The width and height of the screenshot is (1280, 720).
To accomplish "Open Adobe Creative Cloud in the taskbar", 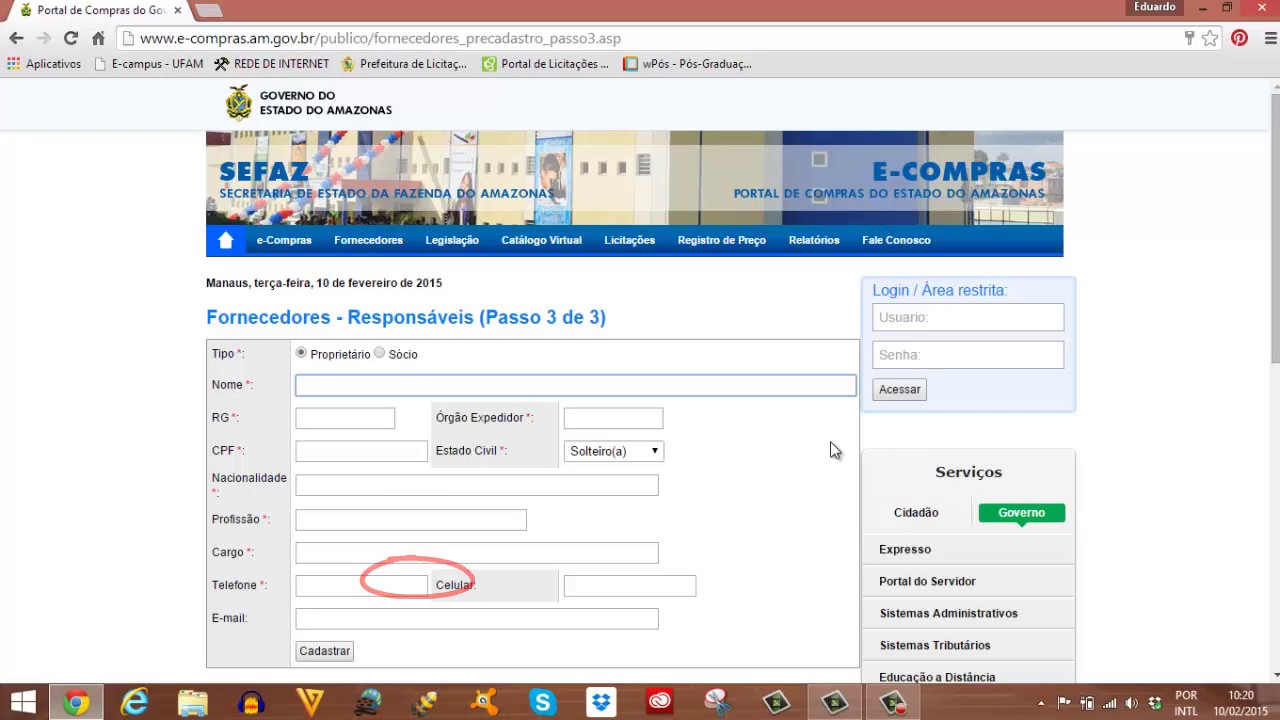I will [x=660, y=702].
